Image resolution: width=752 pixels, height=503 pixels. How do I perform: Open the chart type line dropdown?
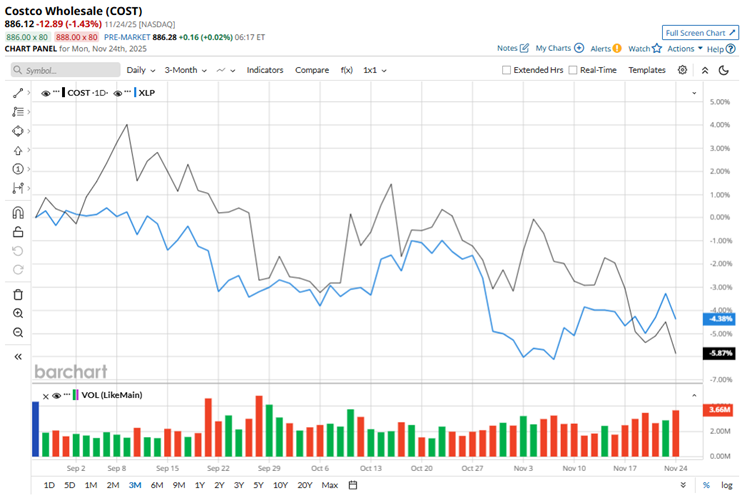(x=225, y=70)
